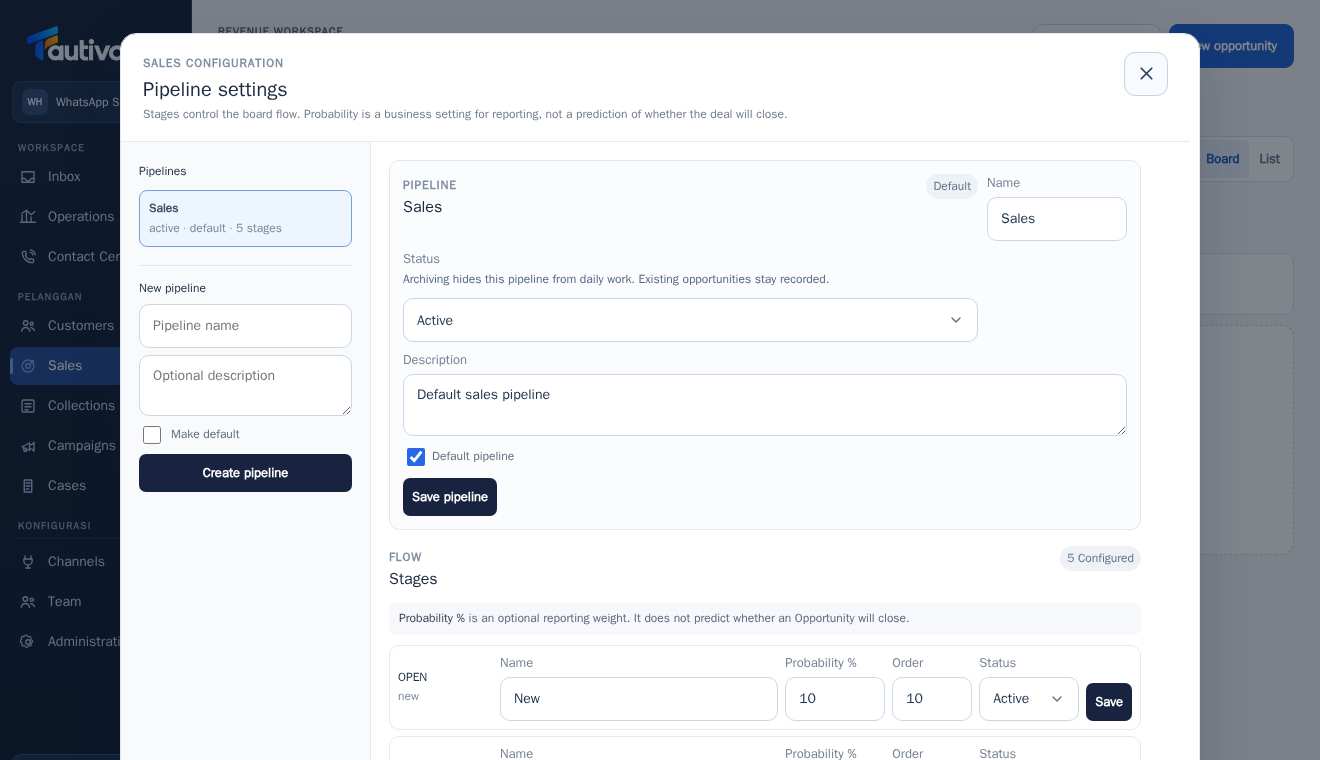Click the Administration sidebar icon

coord(28,642)
